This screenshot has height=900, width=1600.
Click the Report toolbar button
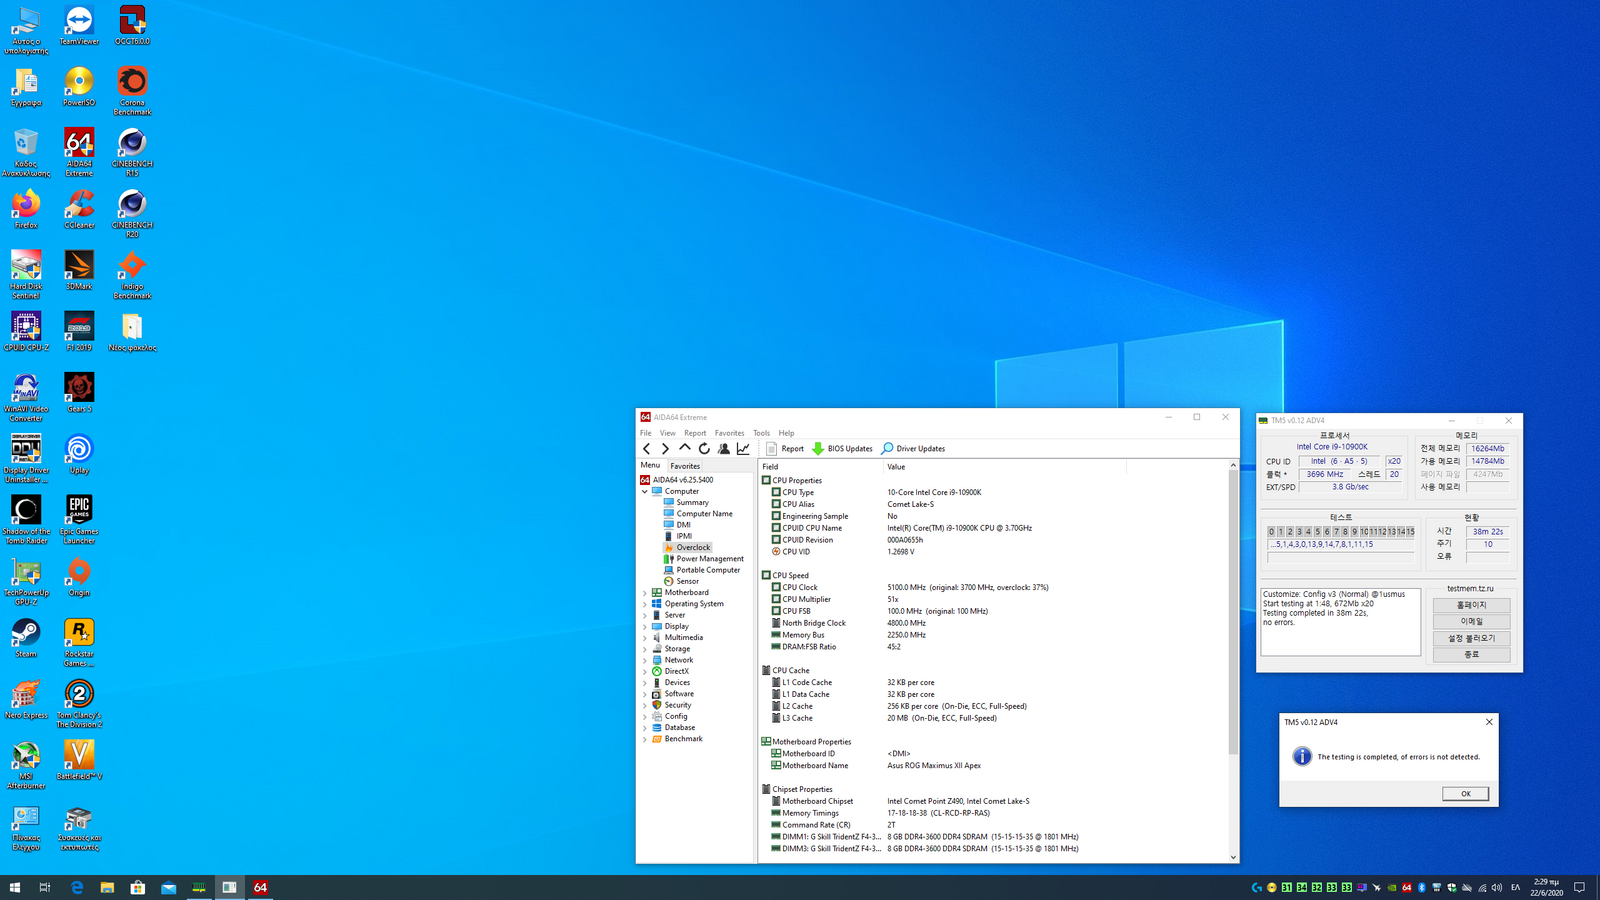[785, 449]
